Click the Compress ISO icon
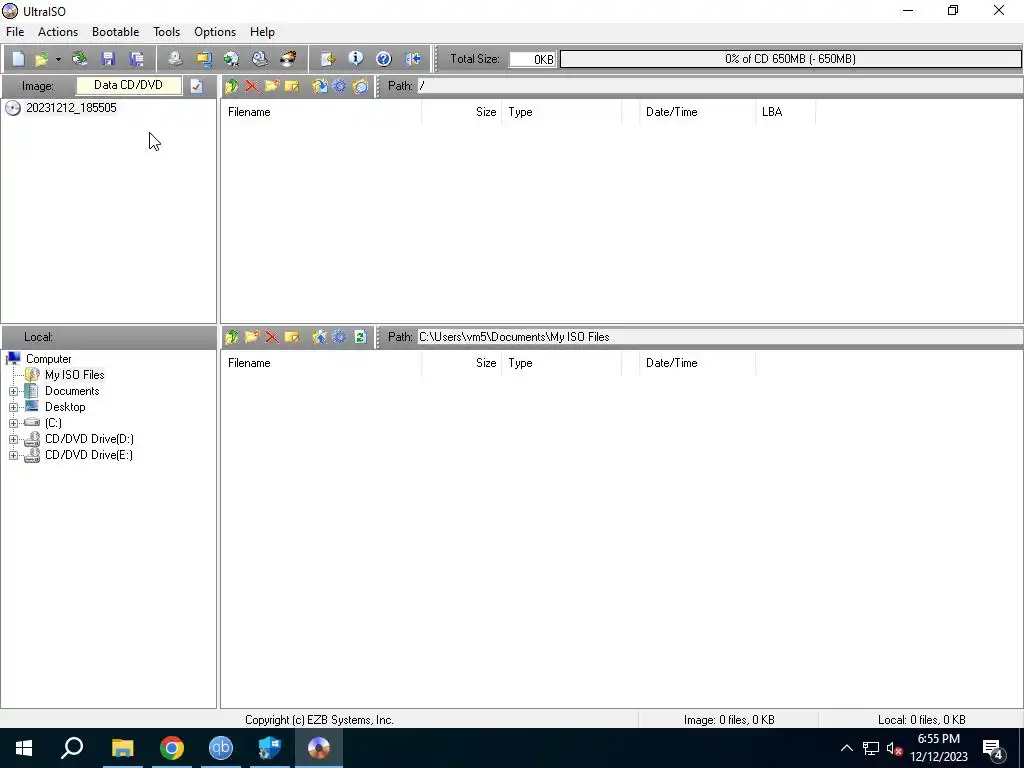1024x768 pixels. pos(204,59)
